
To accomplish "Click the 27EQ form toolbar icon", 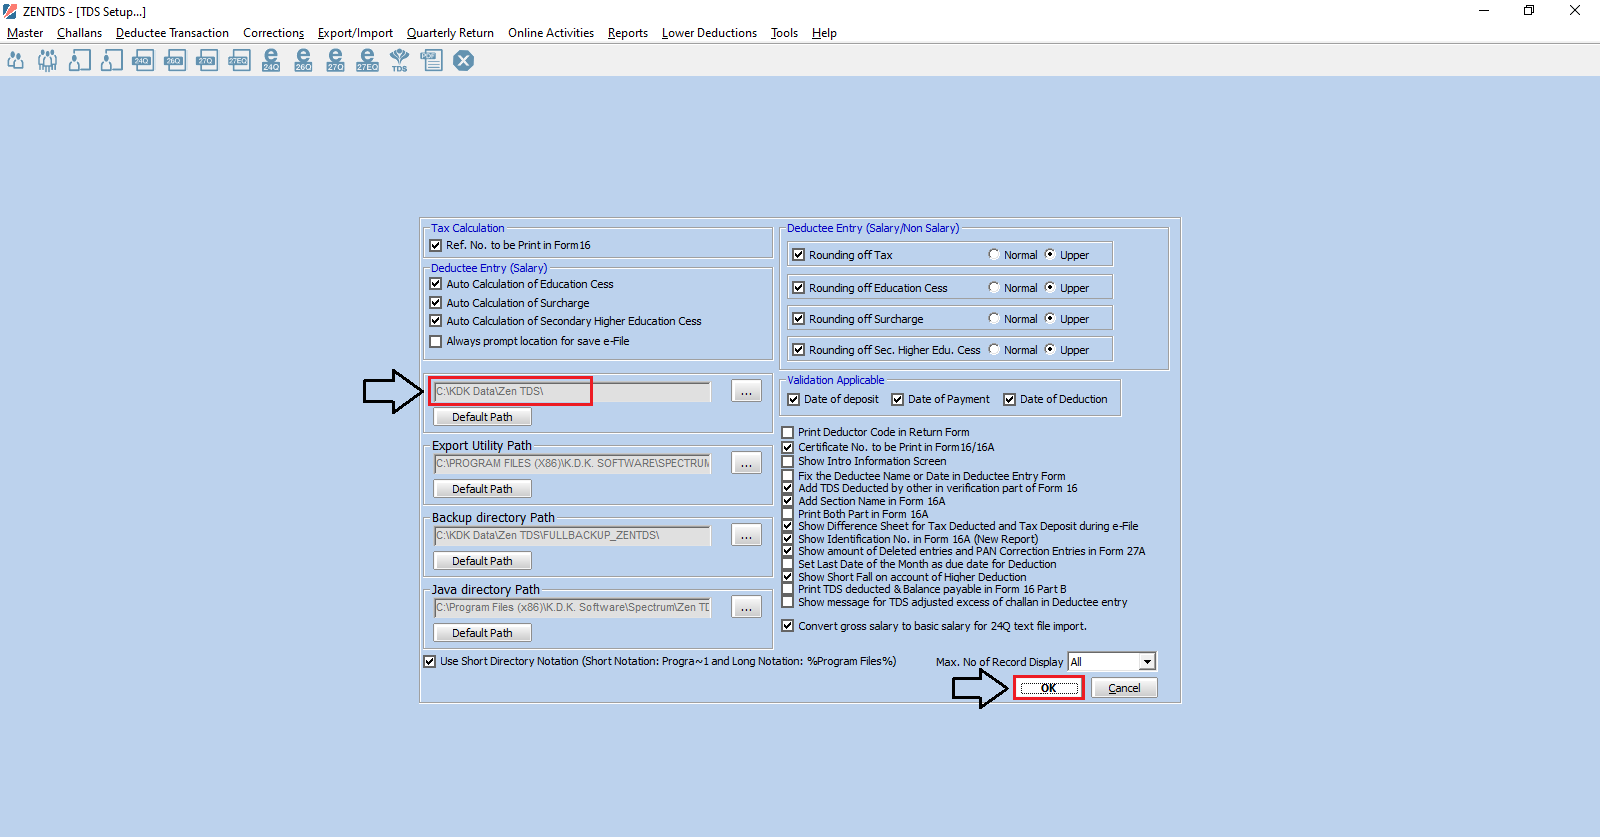I will [x=239, y=60].
